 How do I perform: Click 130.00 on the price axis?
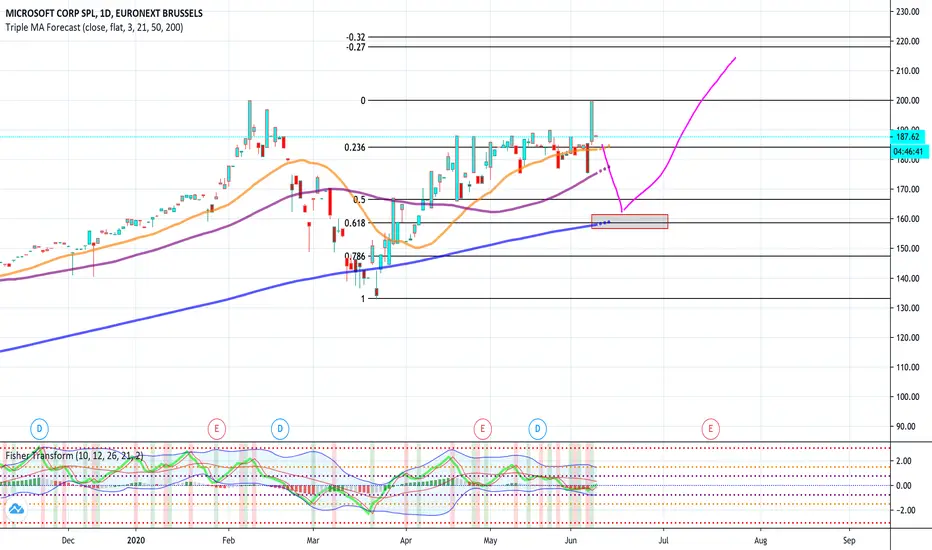pos(908,308)
